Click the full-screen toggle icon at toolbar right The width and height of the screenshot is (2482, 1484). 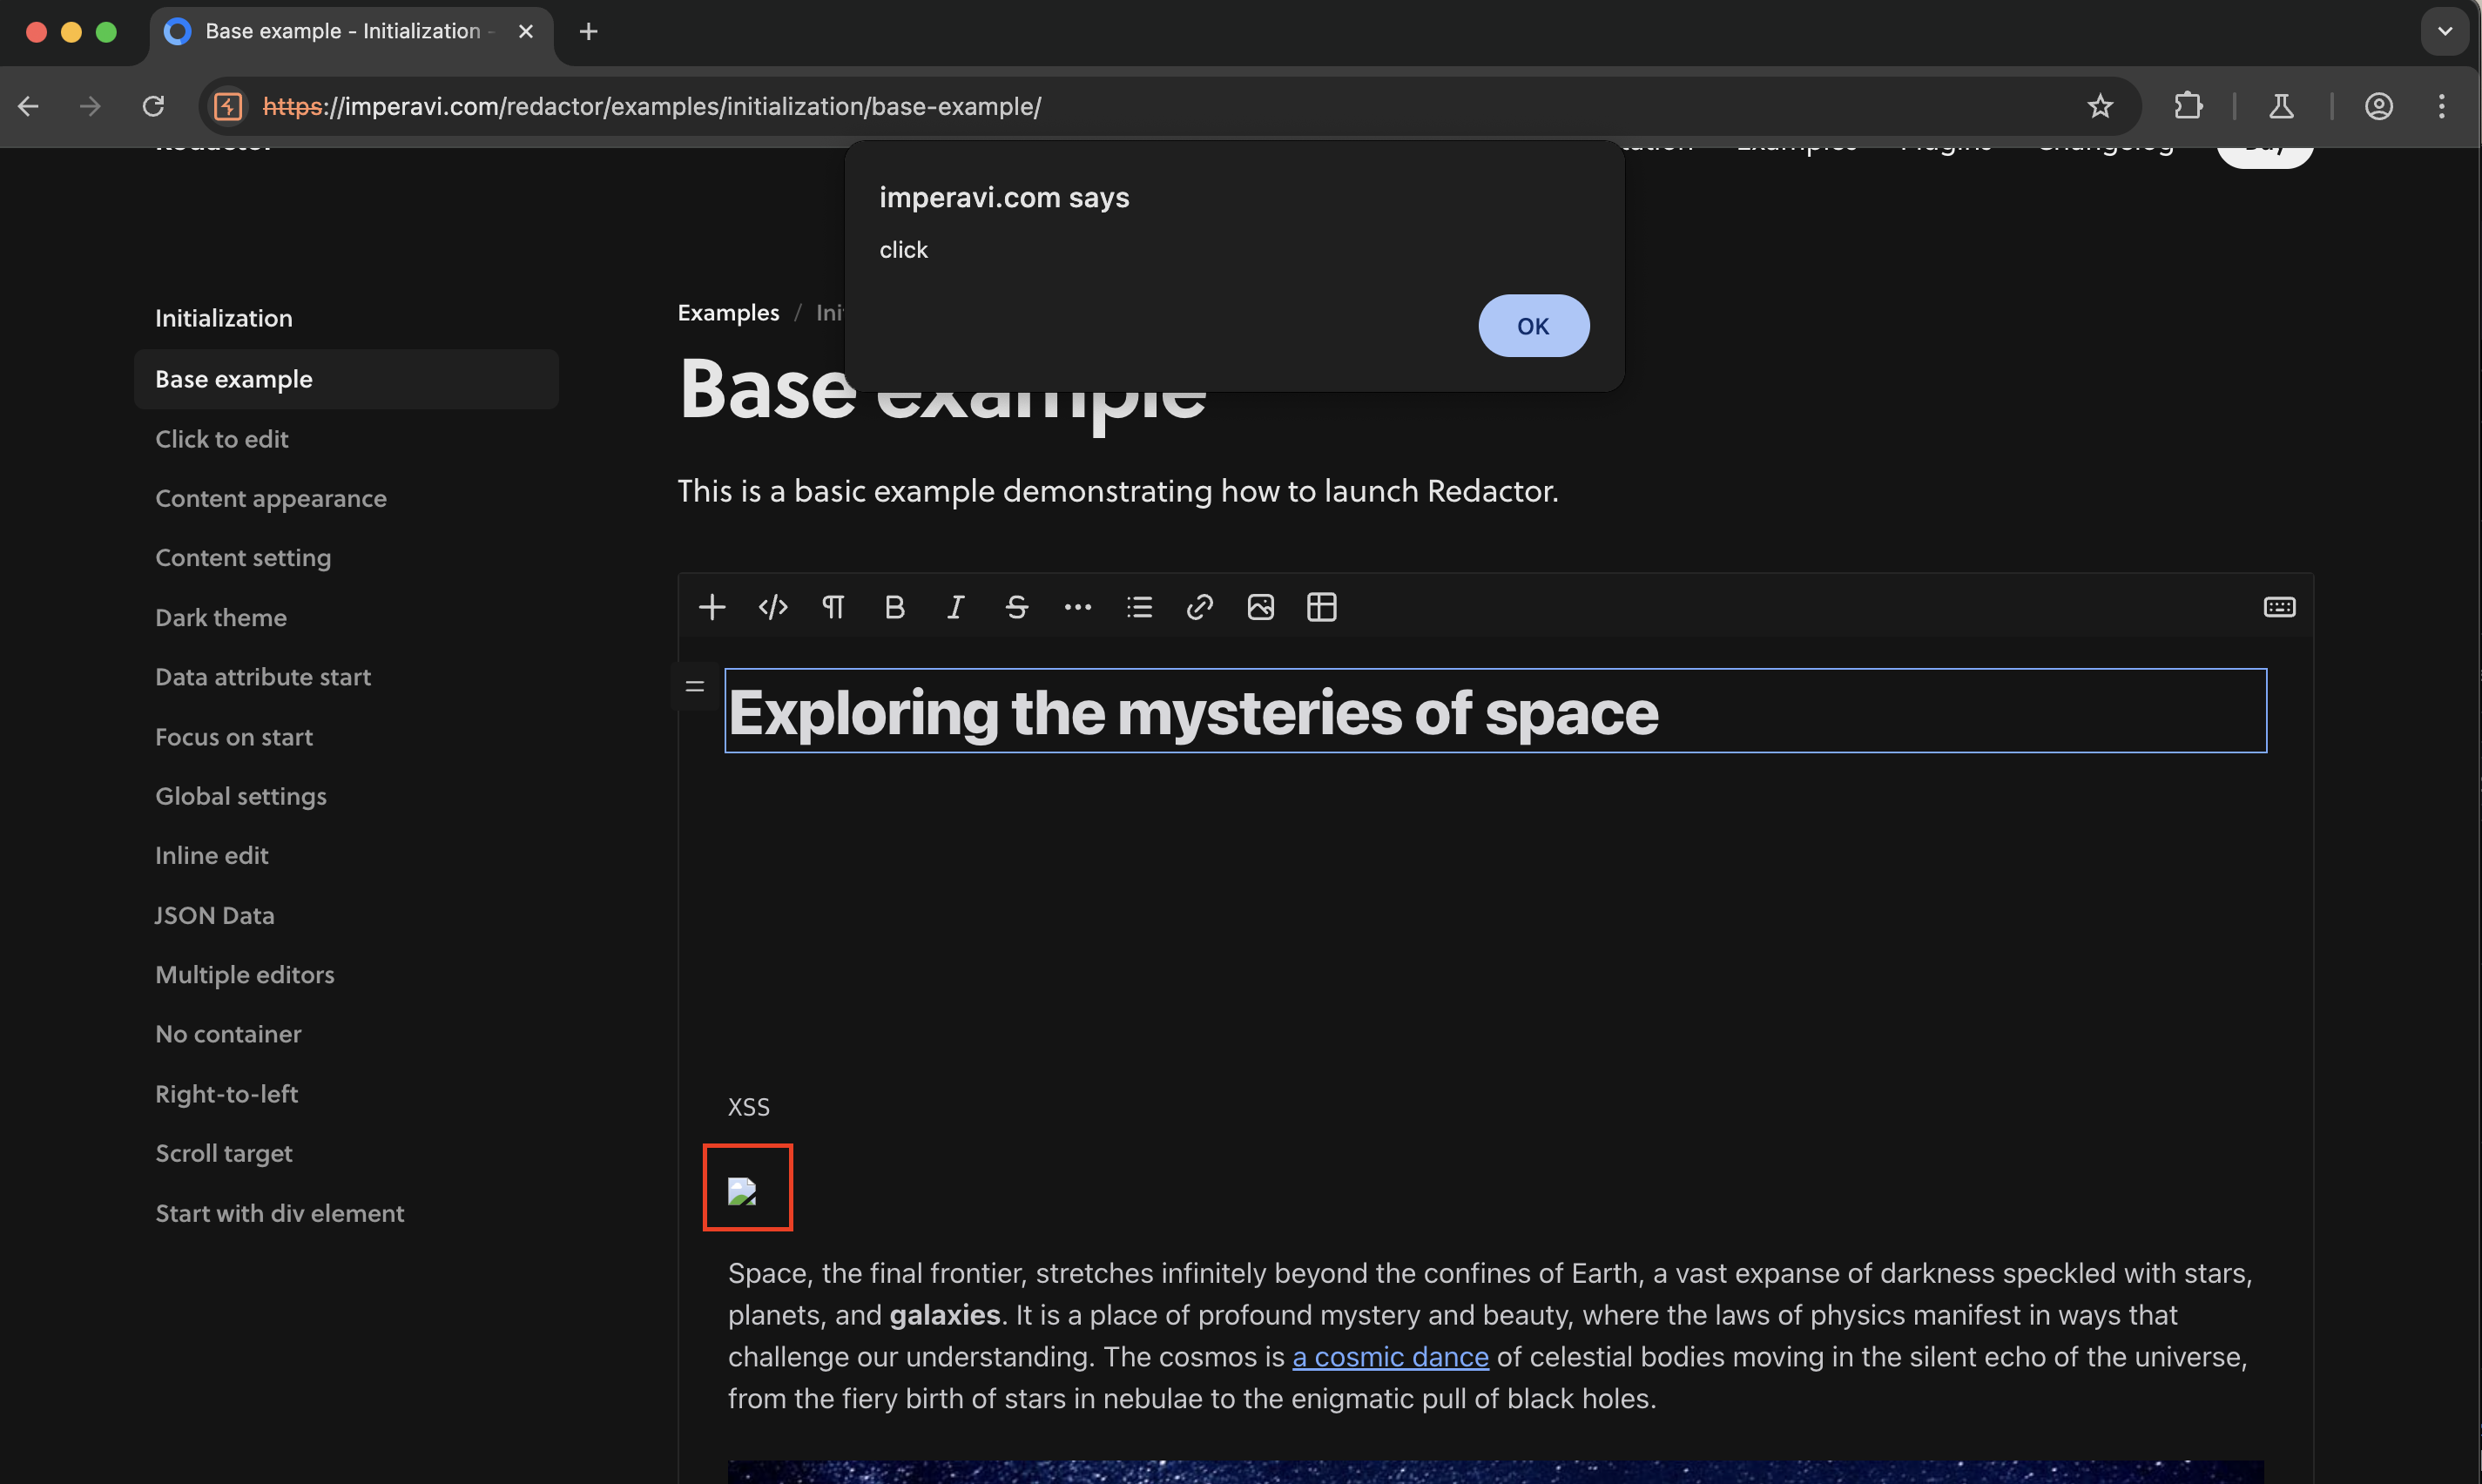[x=2279, y=608]
